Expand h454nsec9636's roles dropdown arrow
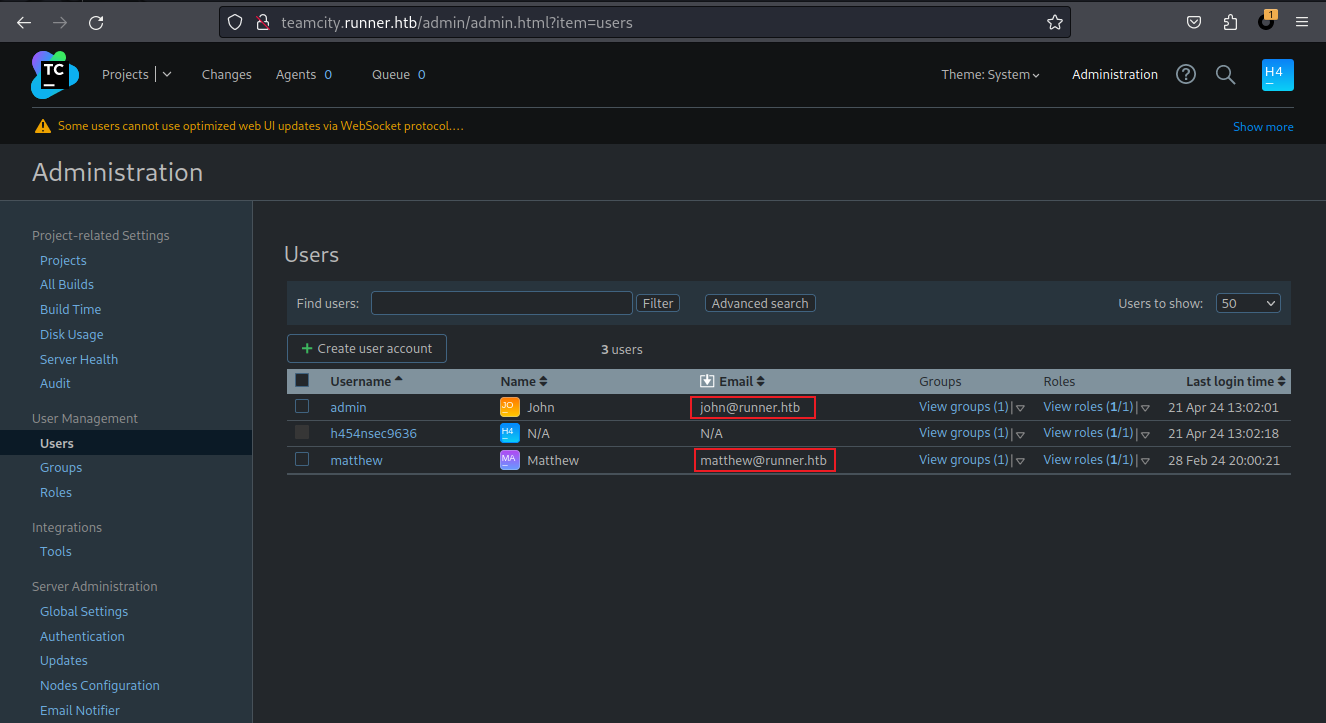Image resolution: width=1326 pixels, height=723 pixels. click(1145, 434)
